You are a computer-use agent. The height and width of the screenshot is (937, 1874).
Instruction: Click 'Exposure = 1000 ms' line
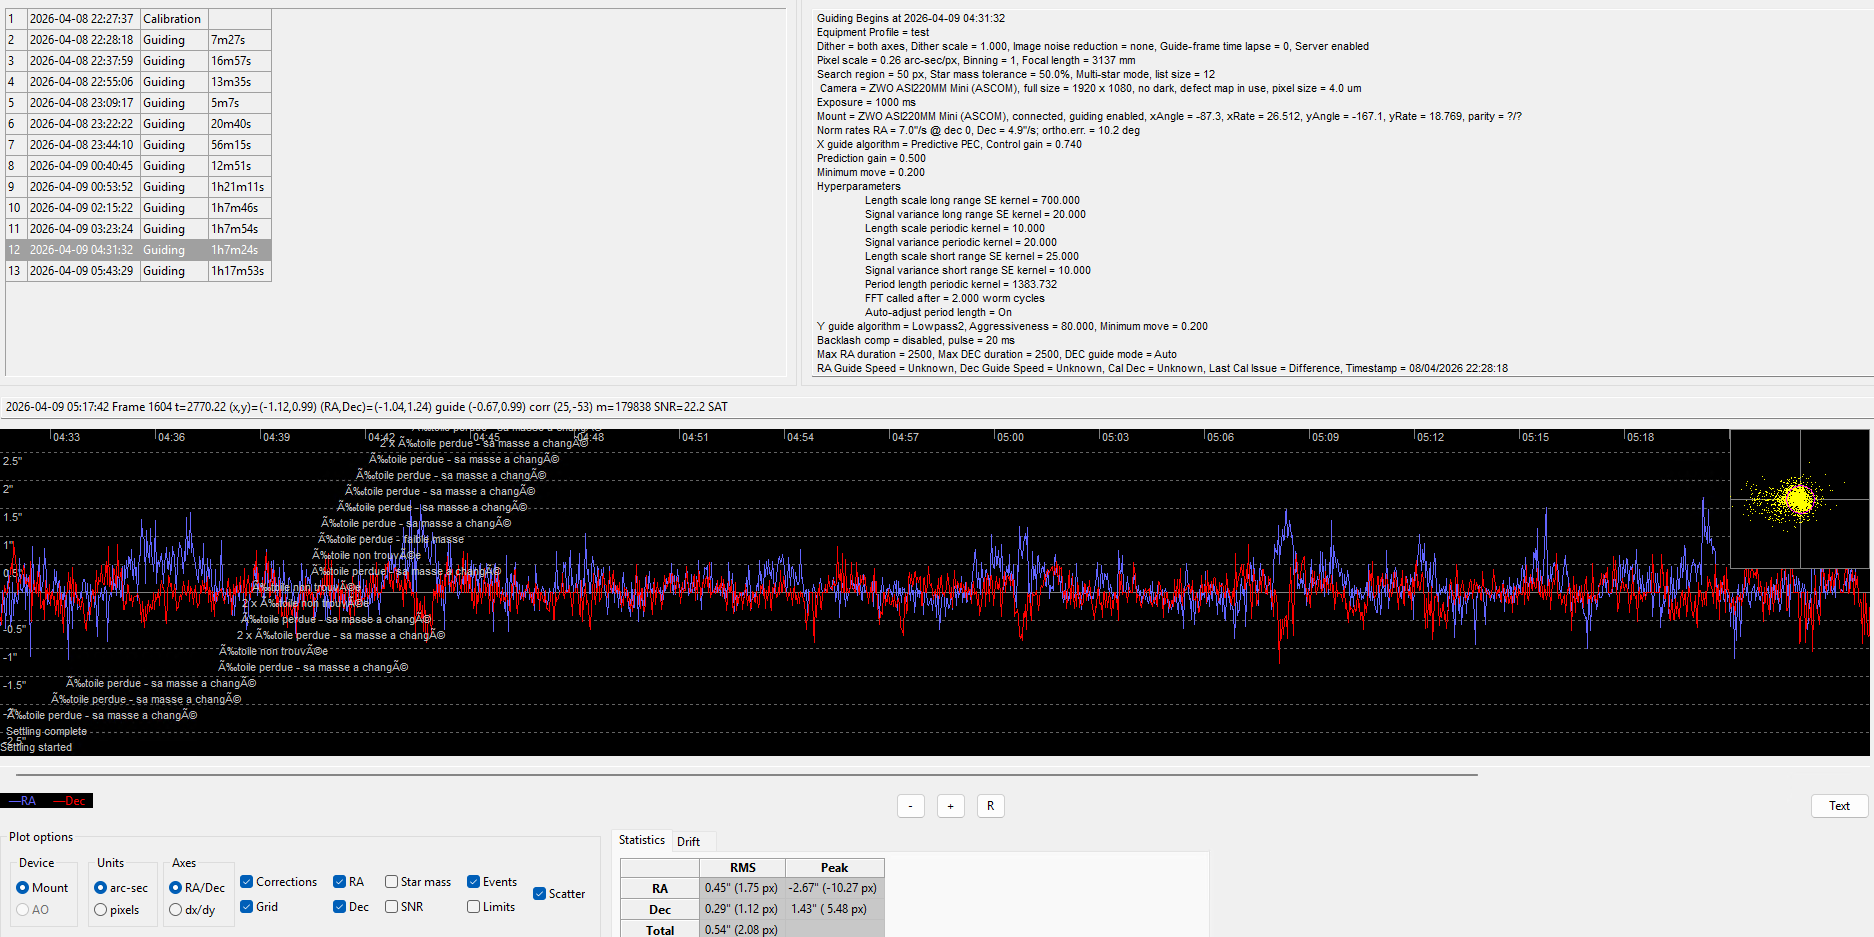point(866,102)
